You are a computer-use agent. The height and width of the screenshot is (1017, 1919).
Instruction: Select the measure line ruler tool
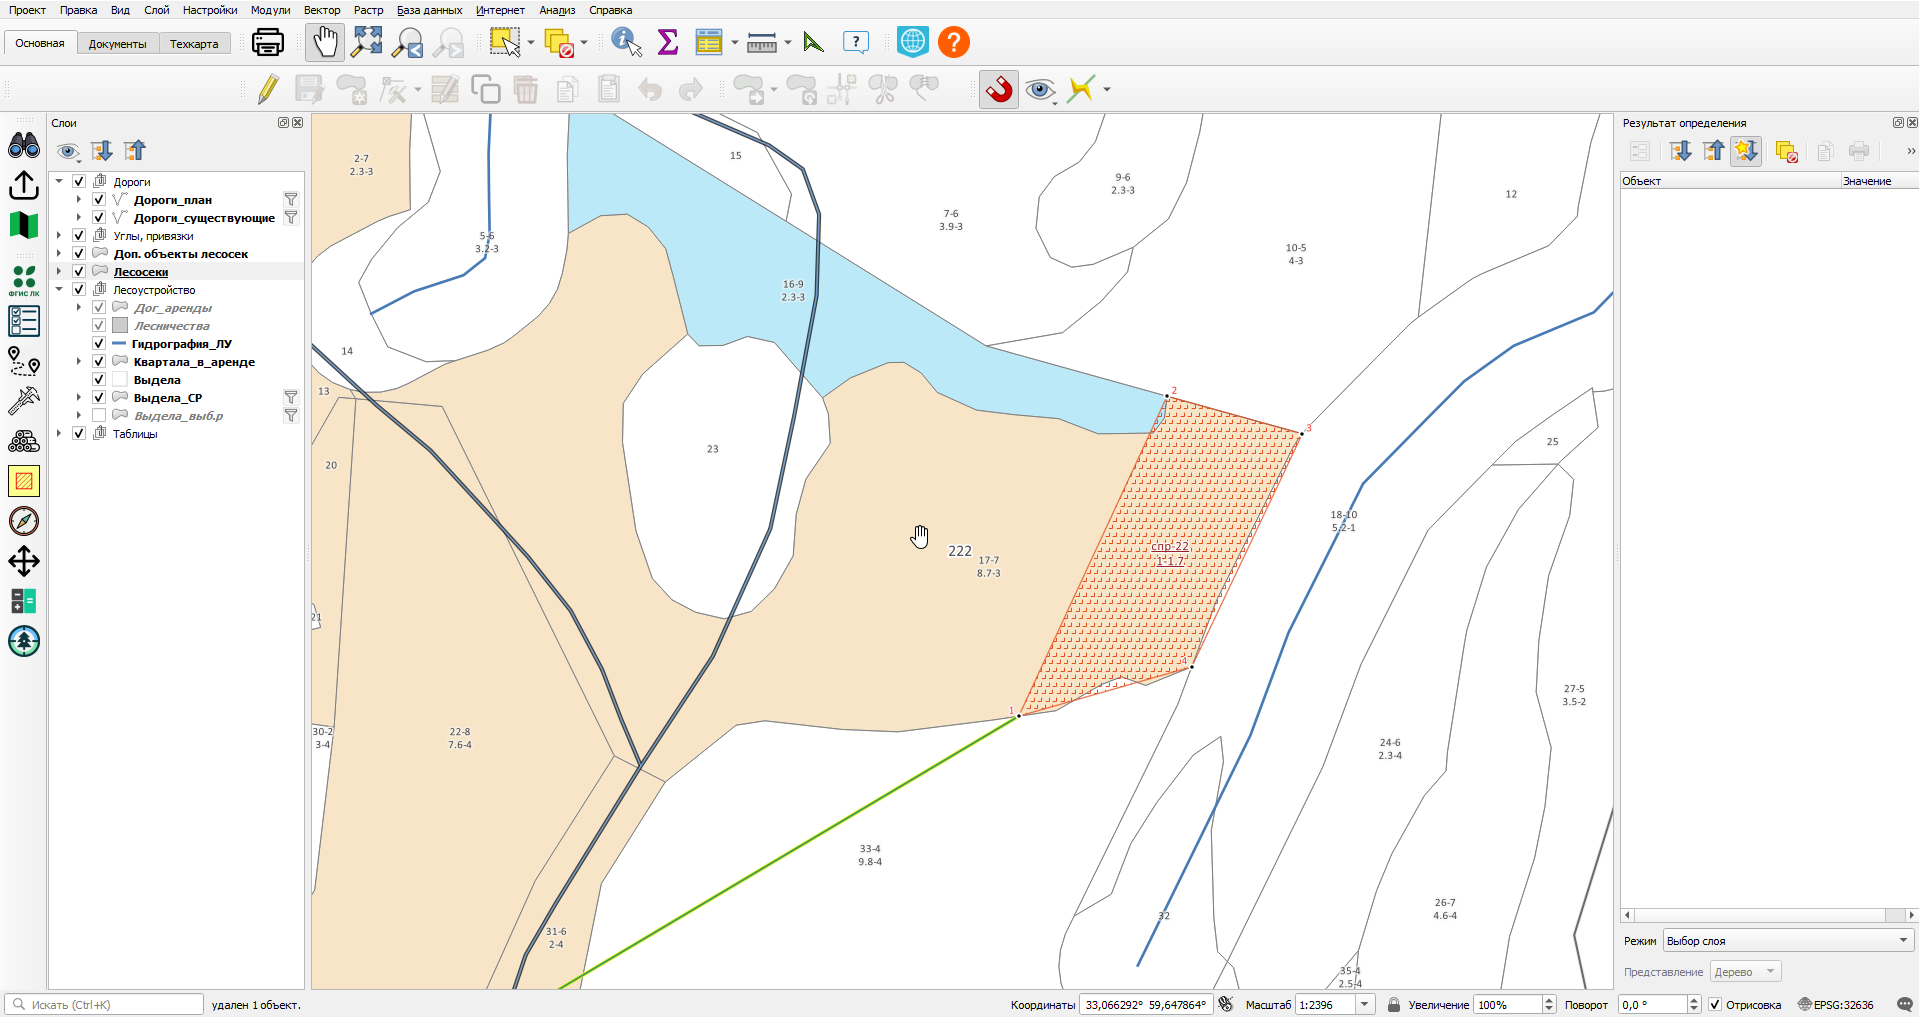coord(762,42)
